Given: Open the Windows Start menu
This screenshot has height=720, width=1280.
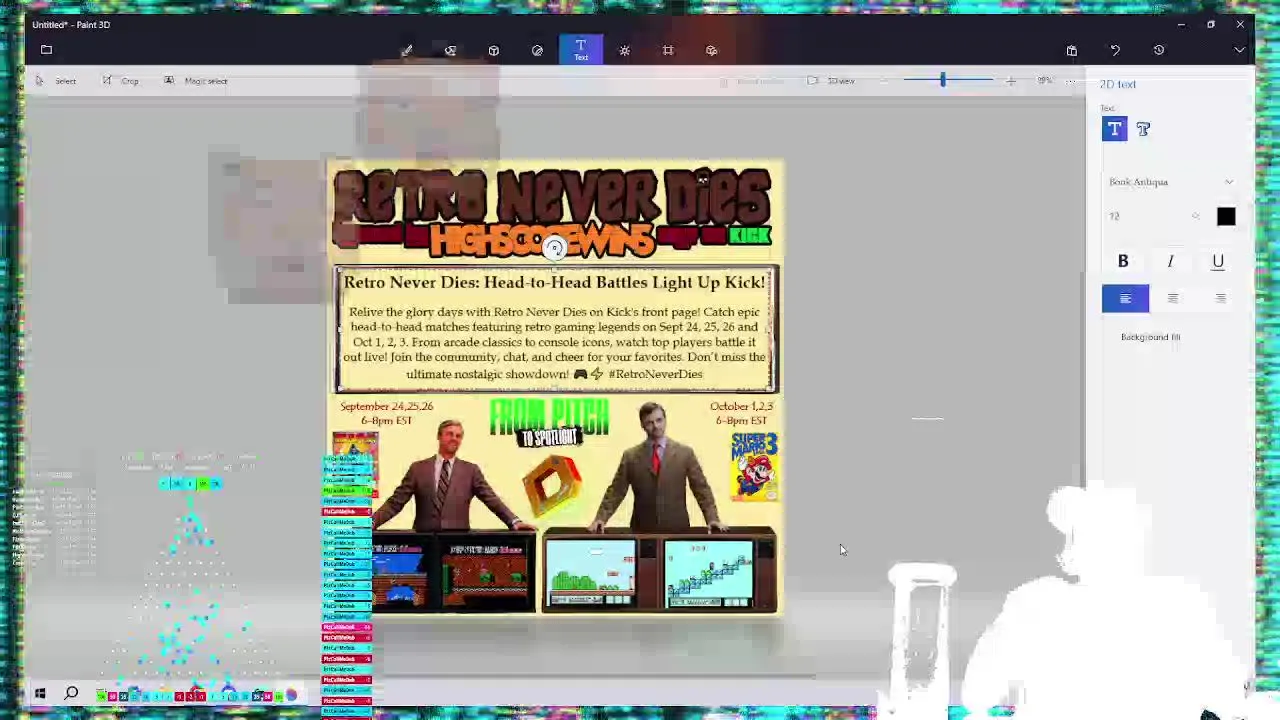Looking at the screenshot, I should 40,694.
